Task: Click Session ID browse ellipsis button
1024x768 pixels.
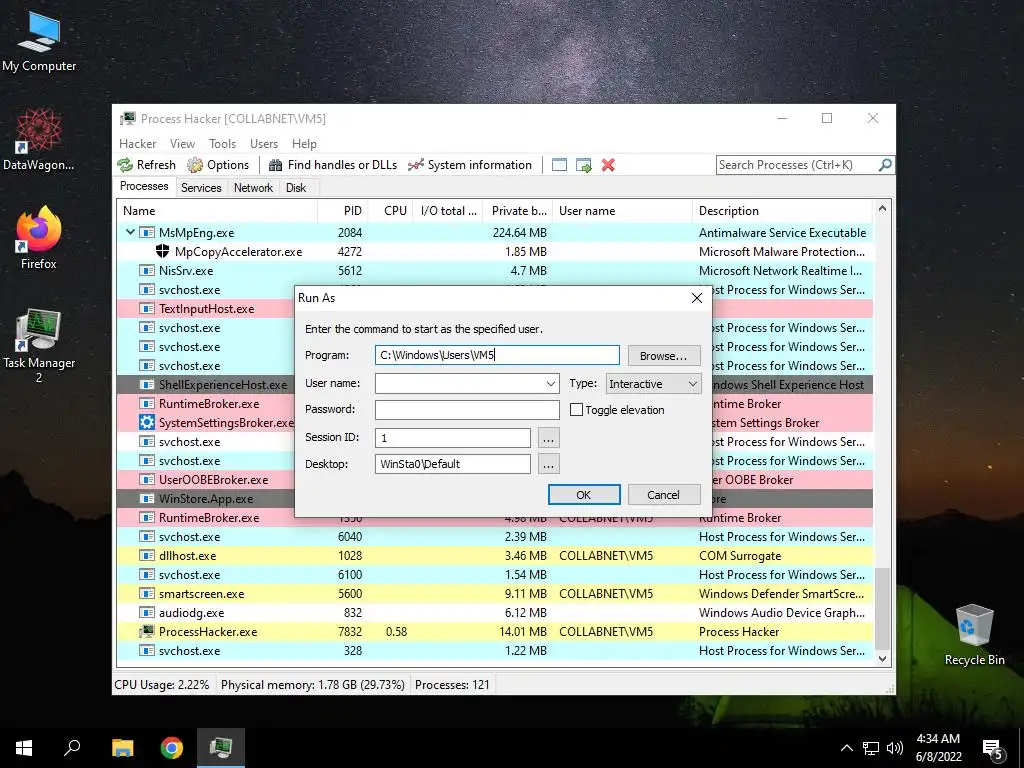Action: 549,438
